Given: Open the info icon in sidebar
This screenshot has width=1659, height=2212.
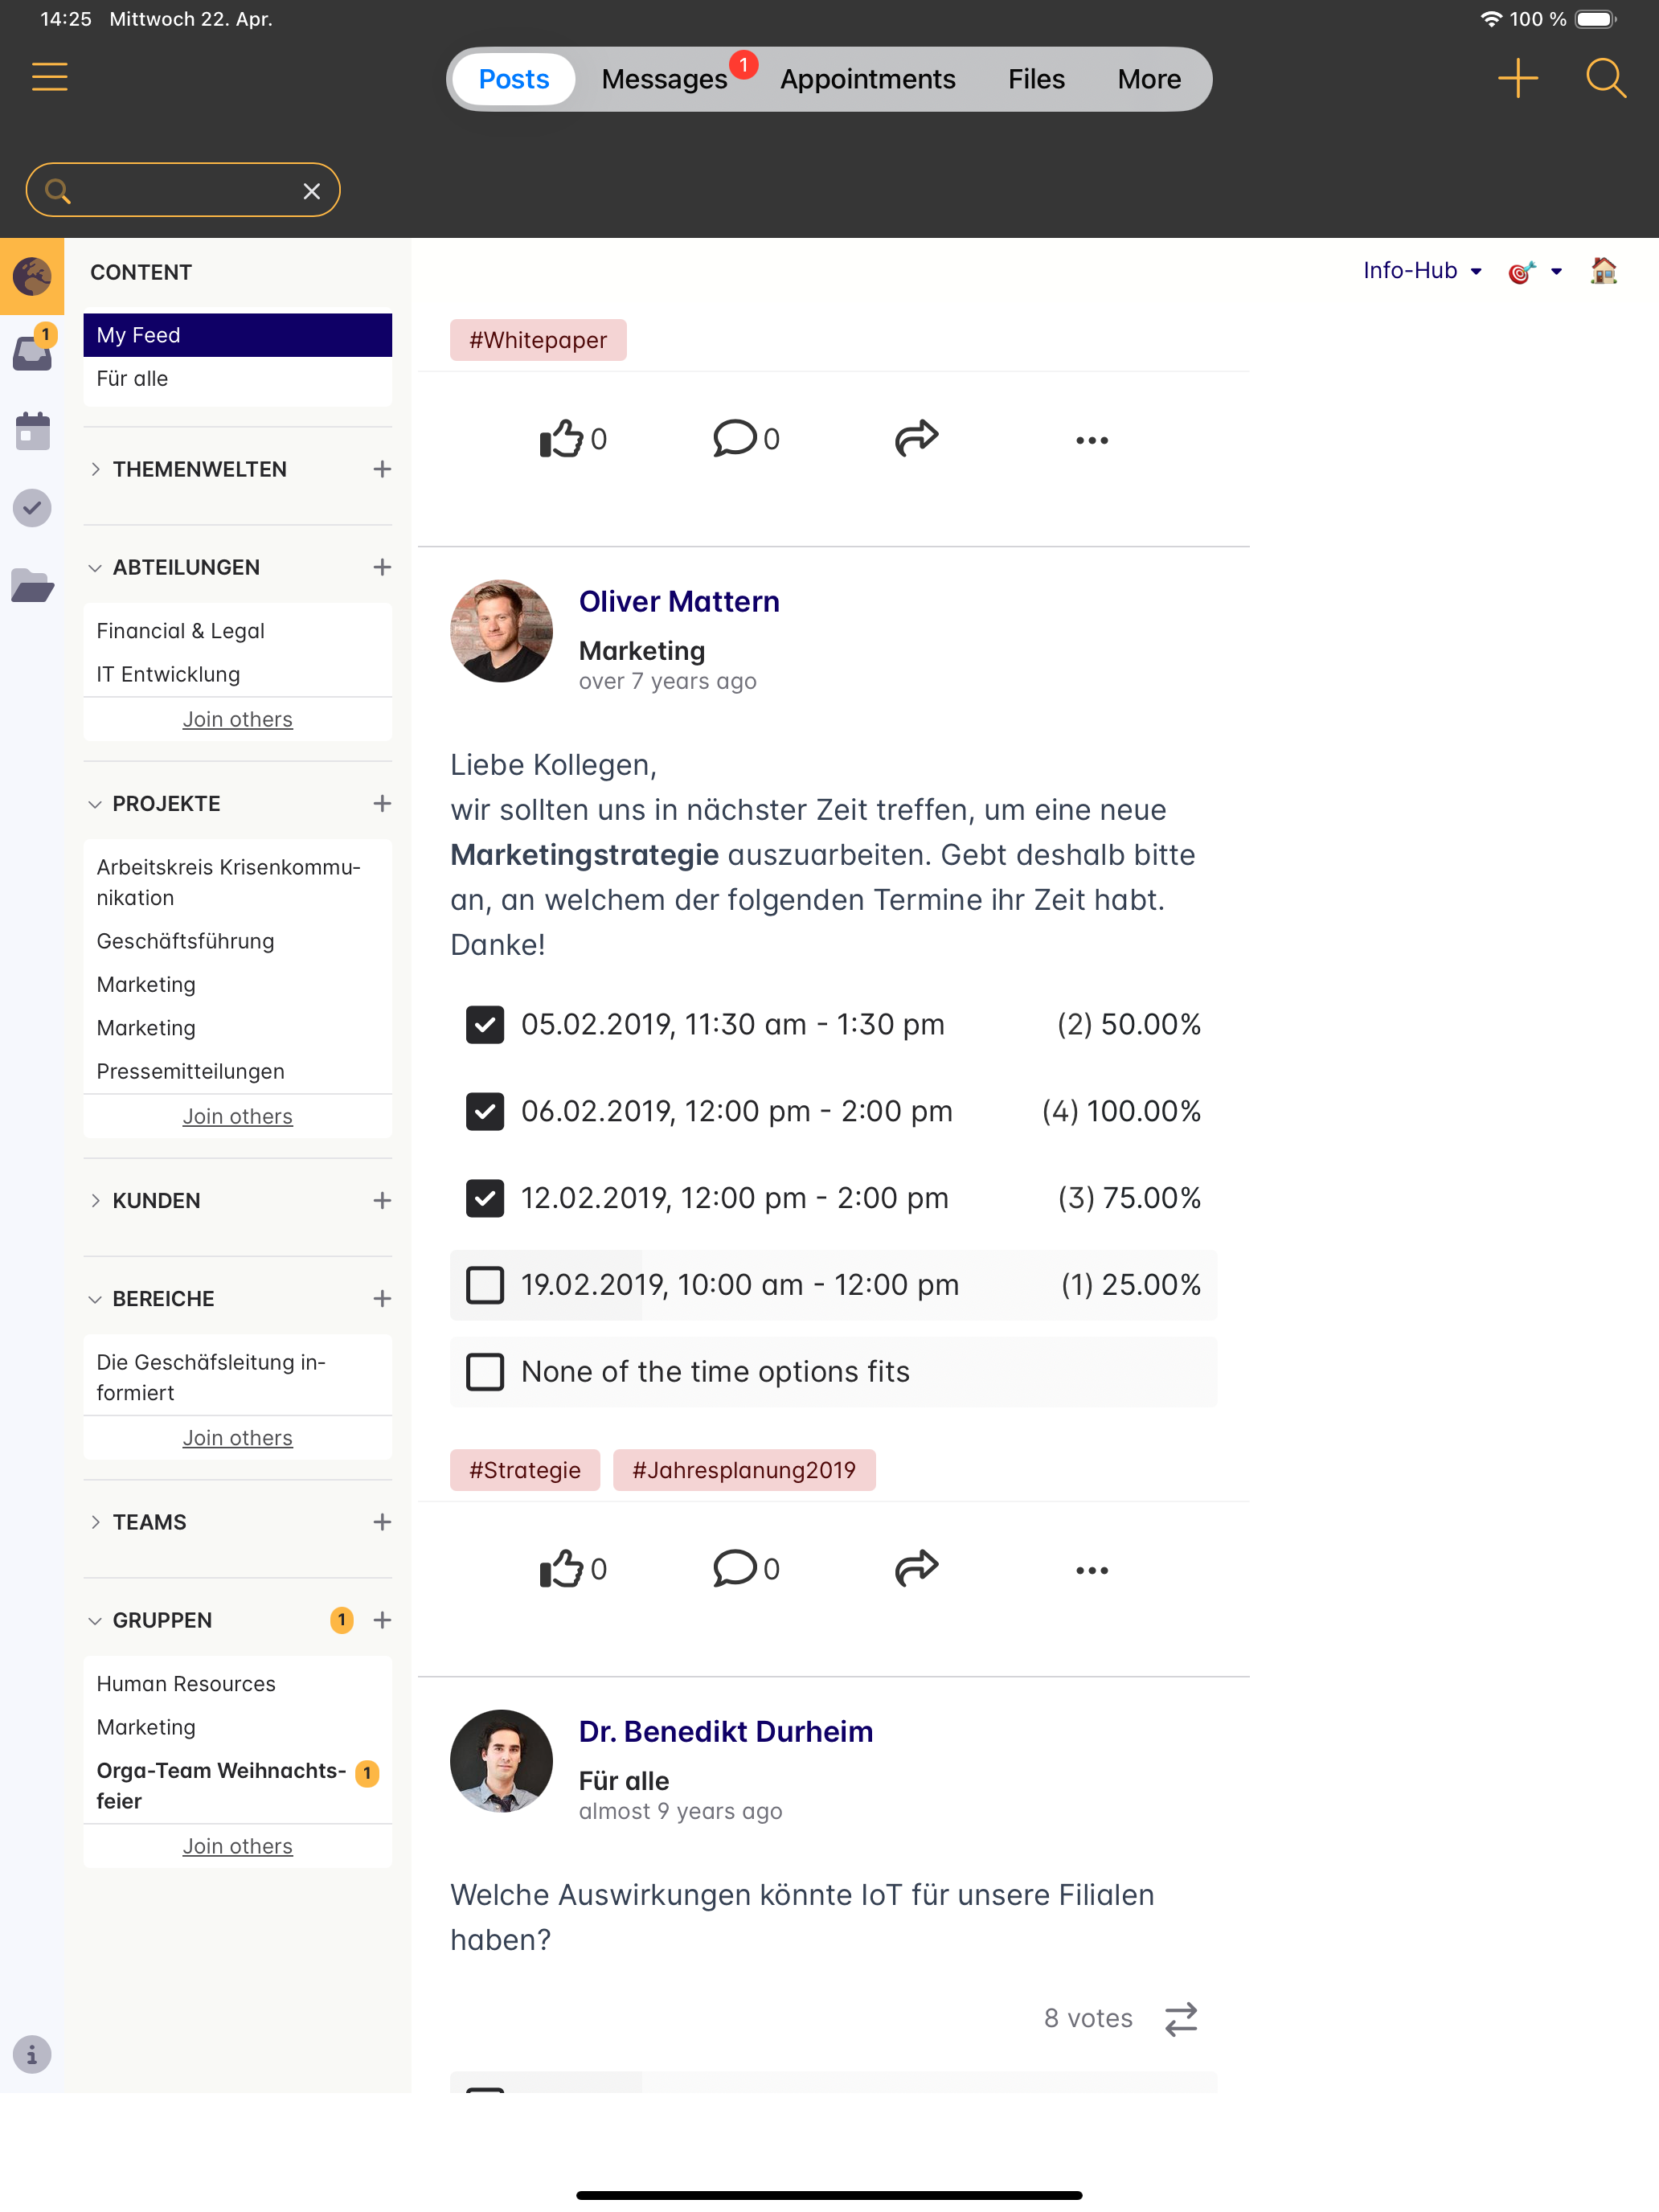Looking at the screenshot, I should coord(32,2054).
